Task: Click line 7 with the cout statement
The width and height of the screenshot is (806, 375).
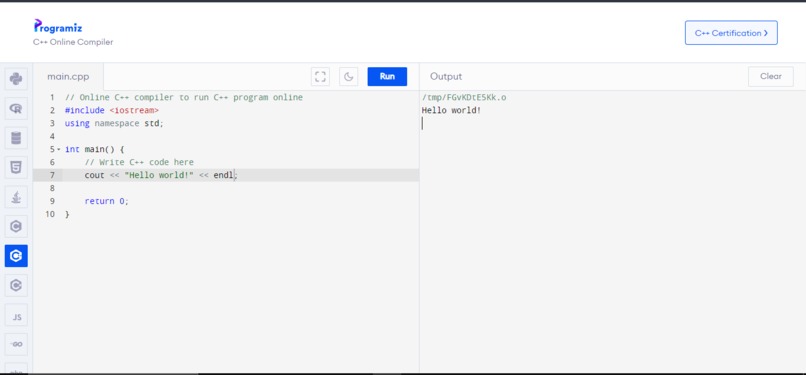Action: tap(226, 175)
